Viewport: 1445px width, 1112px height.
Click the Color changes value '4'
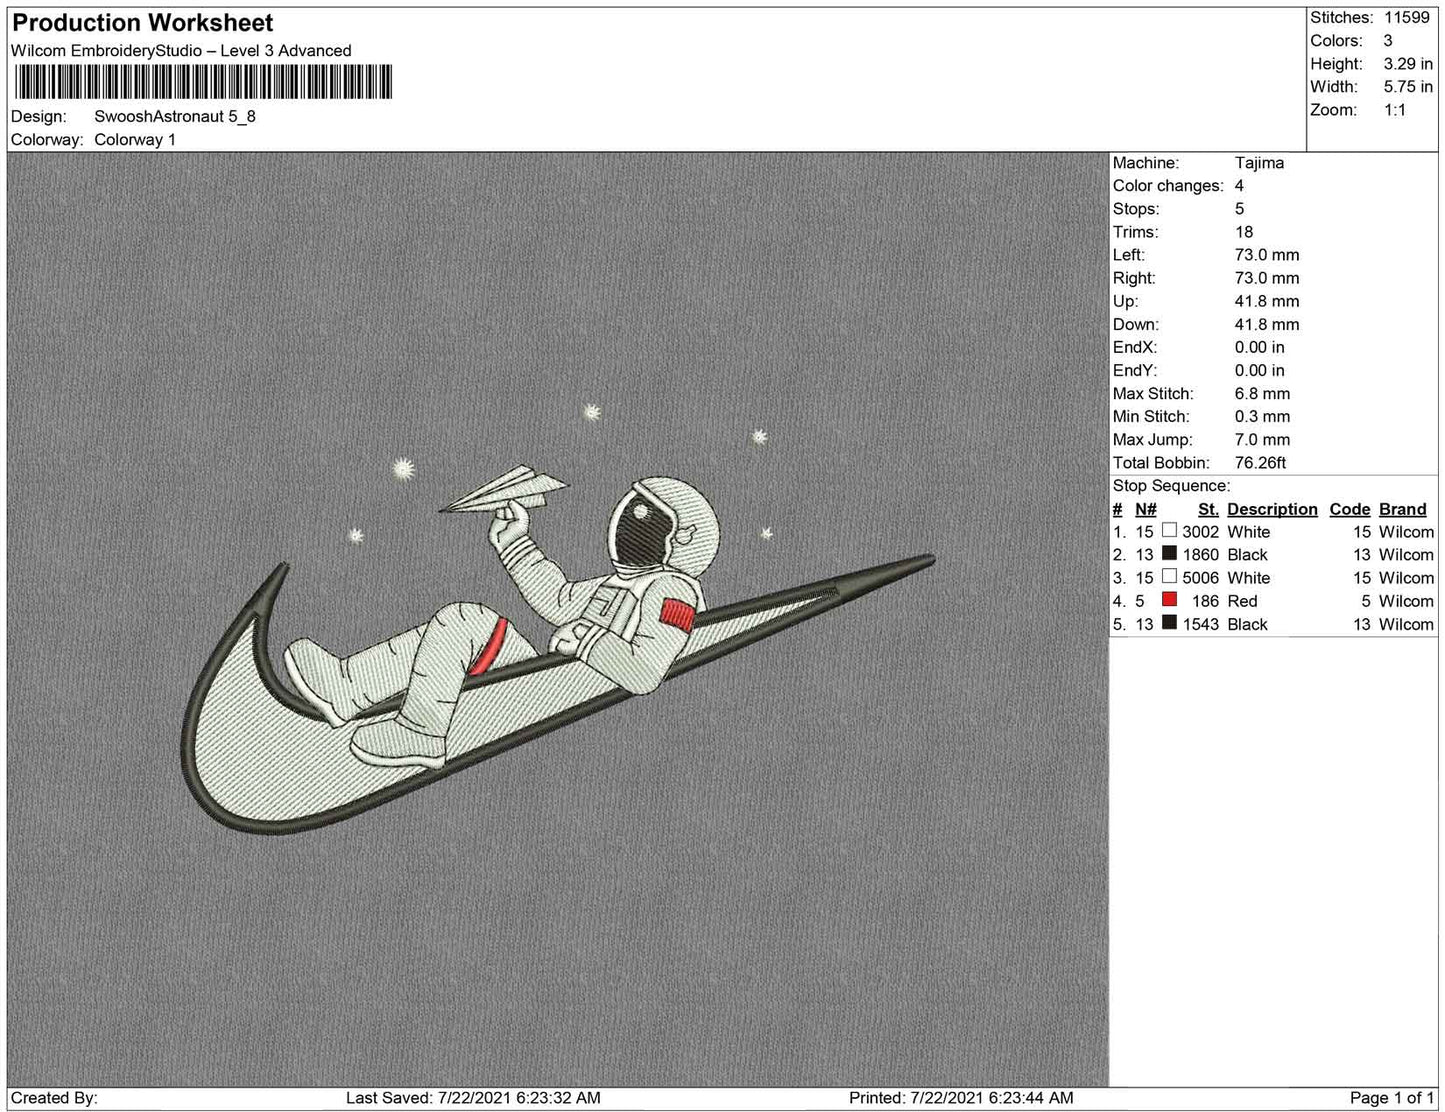(1239, 186)
